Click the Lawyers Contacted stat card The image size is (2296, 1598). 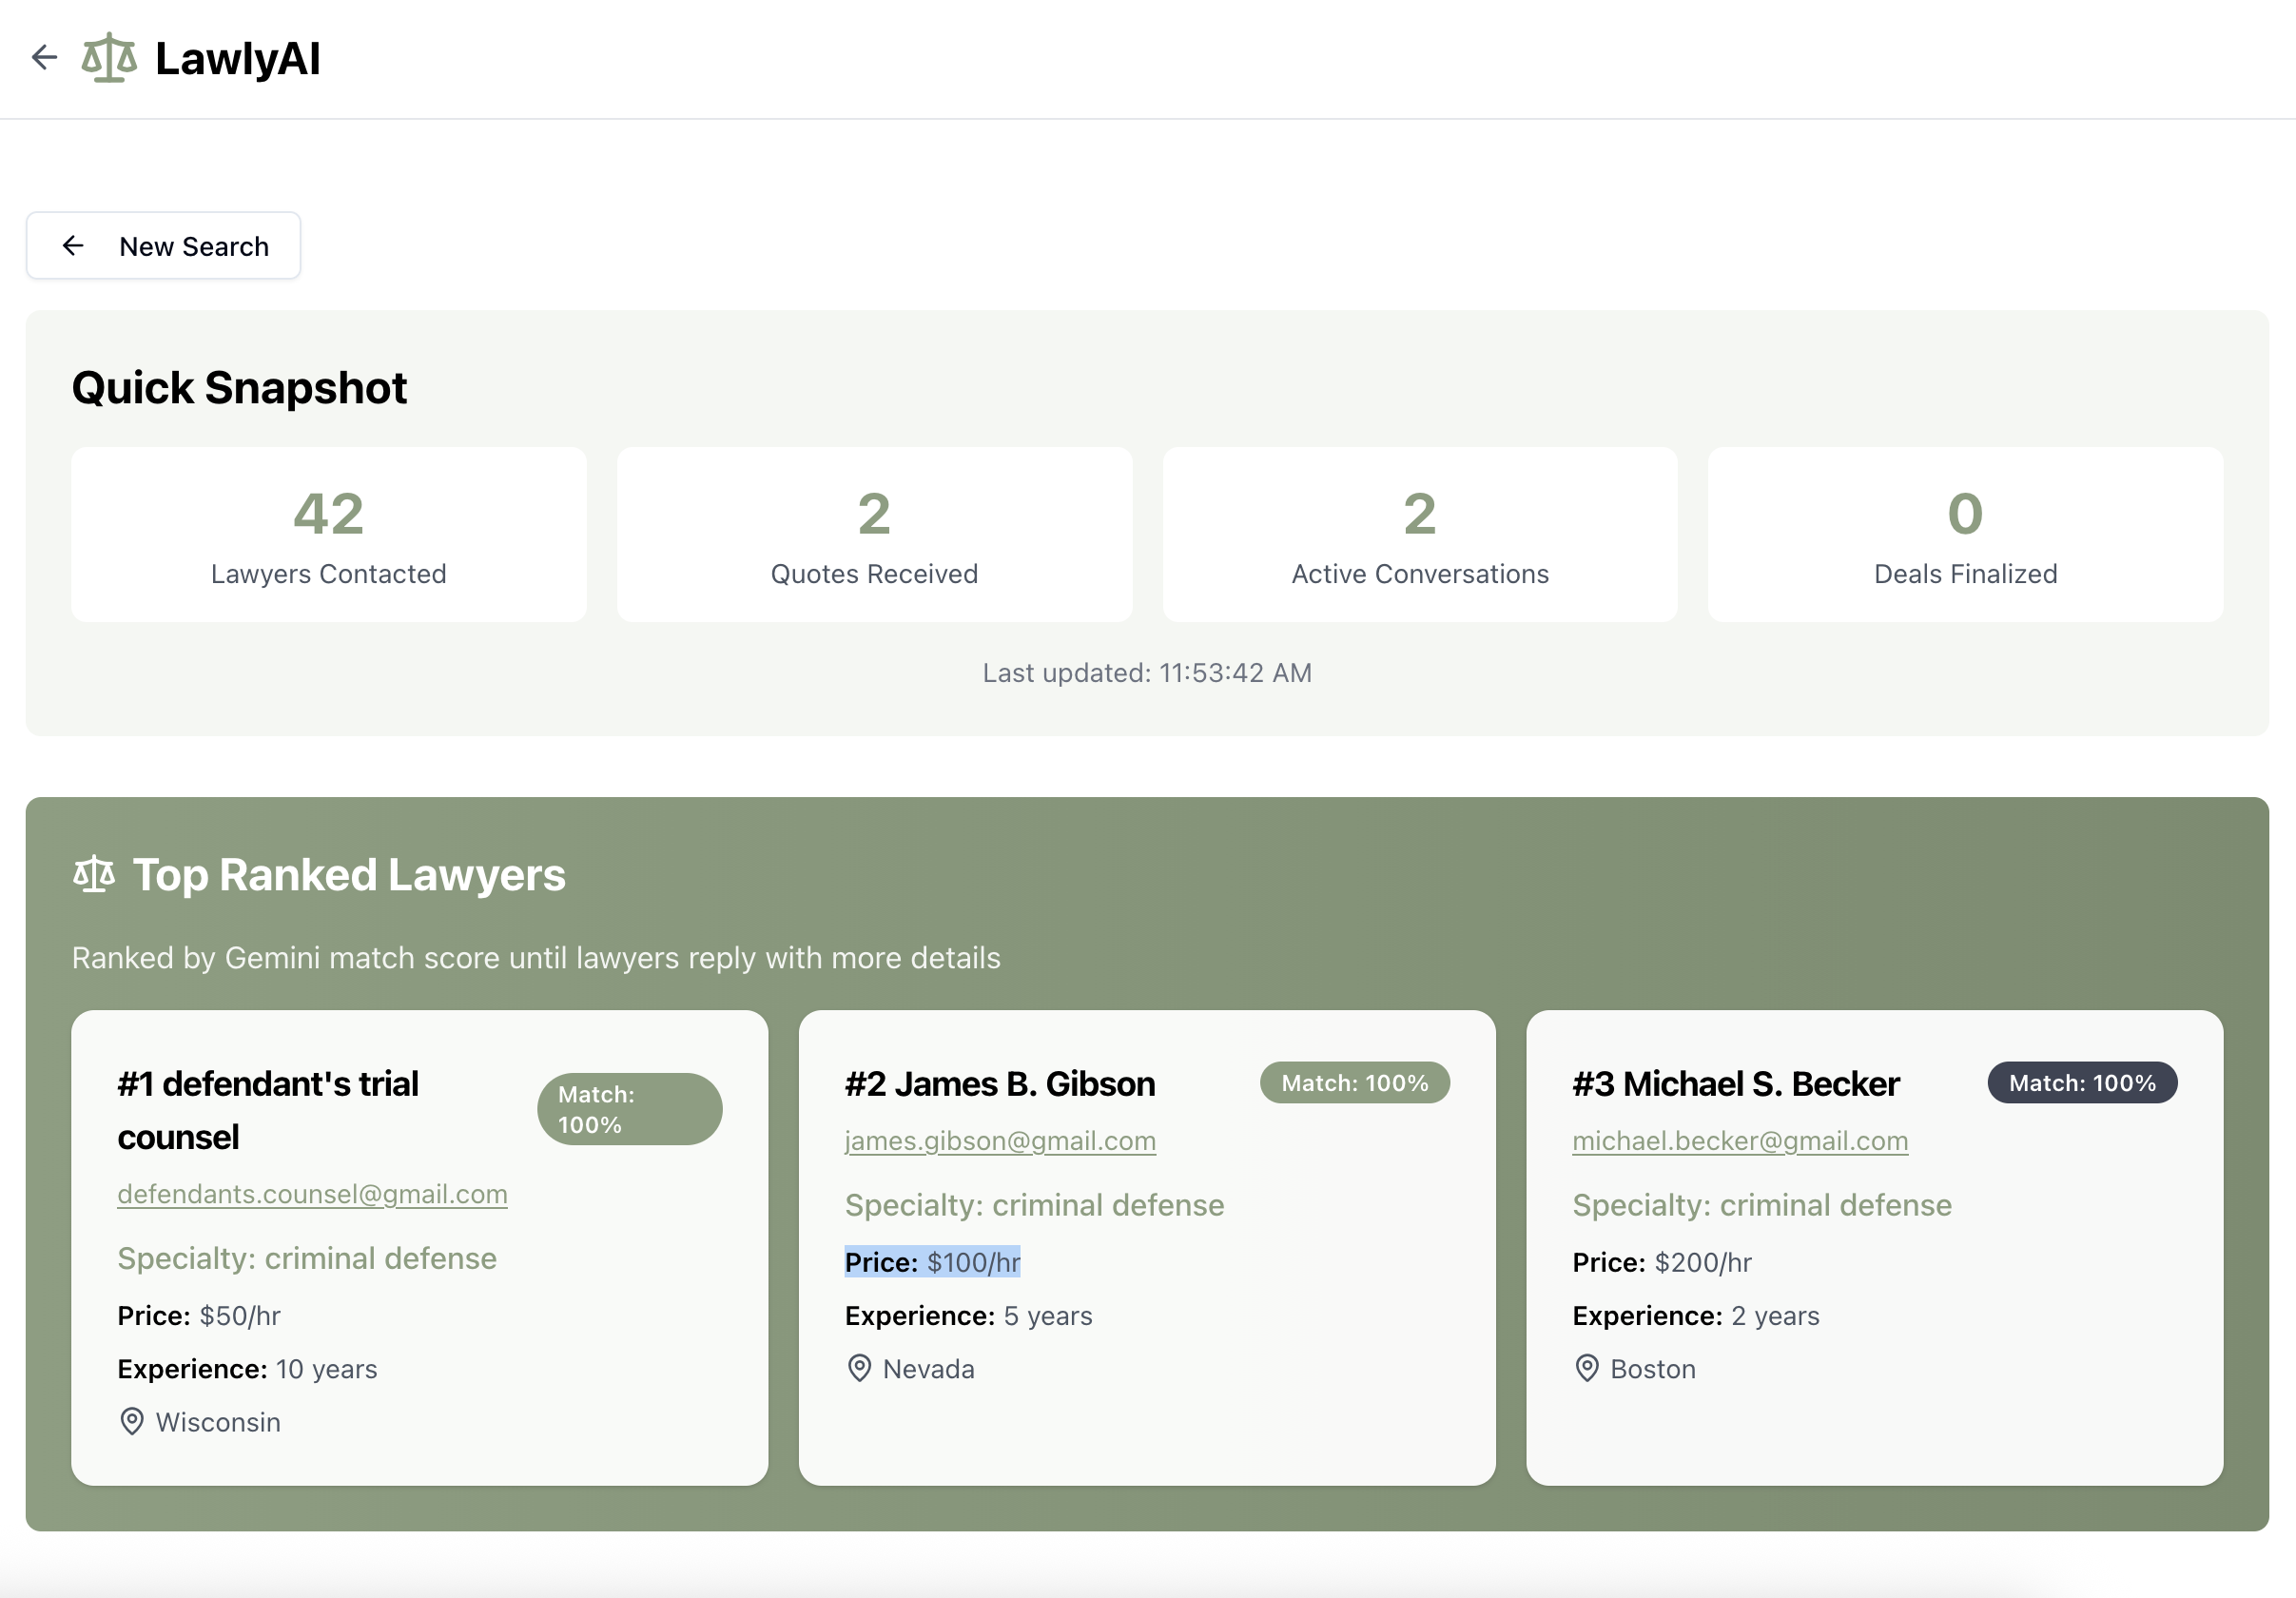pos(328,535)
